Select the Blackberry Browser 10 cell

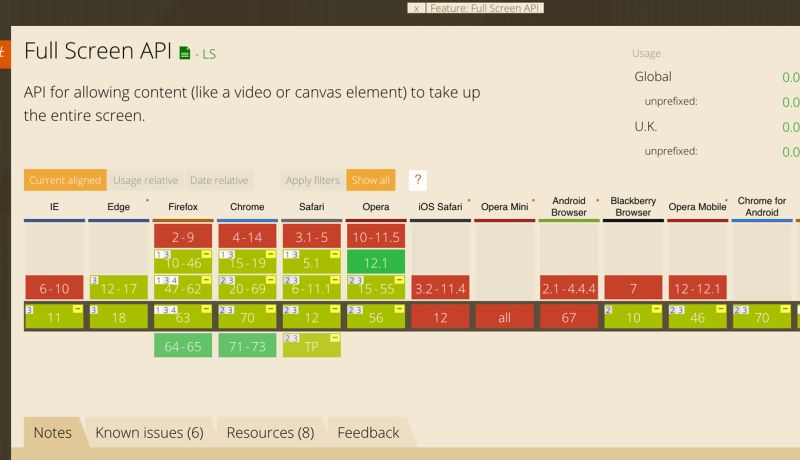click(633, 317)
